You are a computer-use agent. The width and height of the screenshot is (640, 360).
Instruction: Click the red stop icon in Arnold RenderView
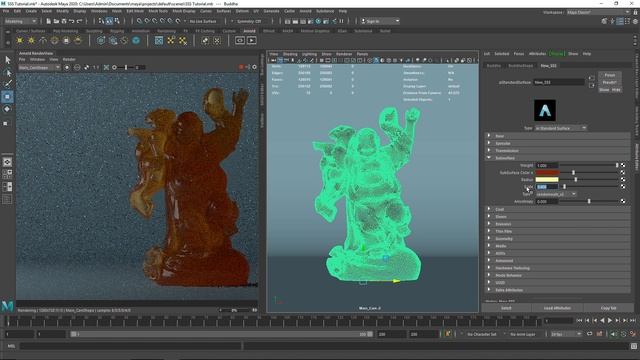point(241,67)
